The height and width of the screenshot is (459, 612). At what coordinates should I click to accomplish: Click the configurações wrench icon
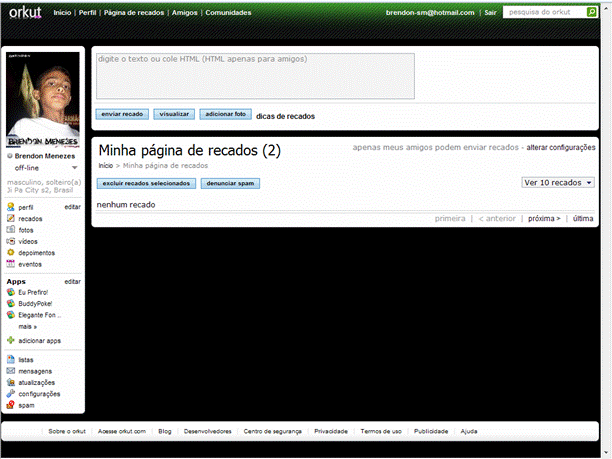[x=11, y=393]
